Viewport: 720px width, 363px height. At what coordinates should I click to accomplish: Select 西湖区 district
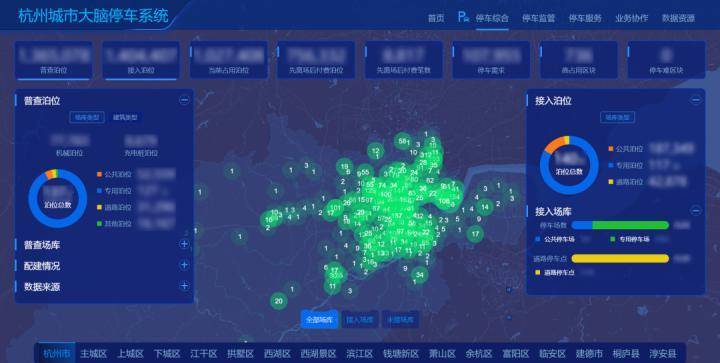click(277, 354)
